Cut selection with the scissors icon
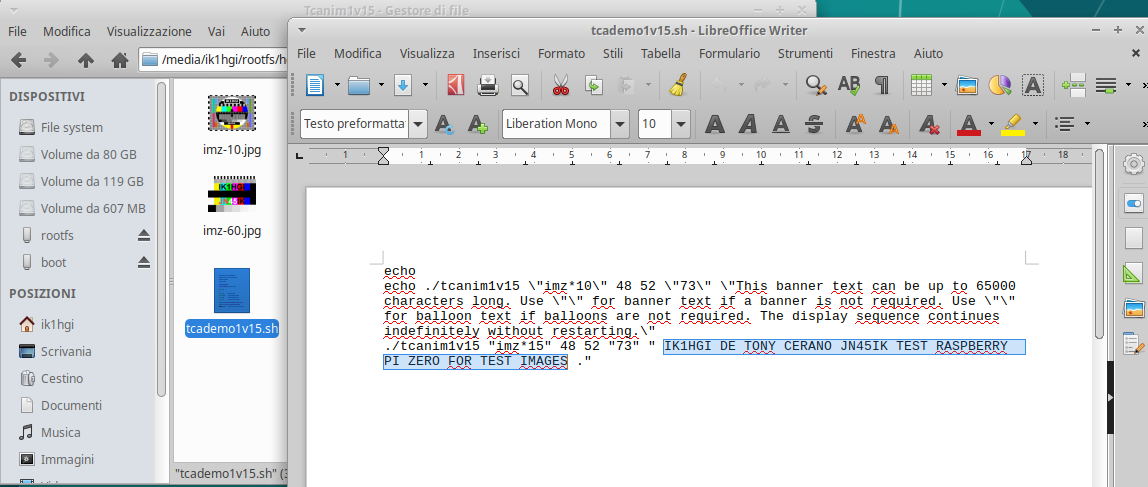 tap(561, 85)
